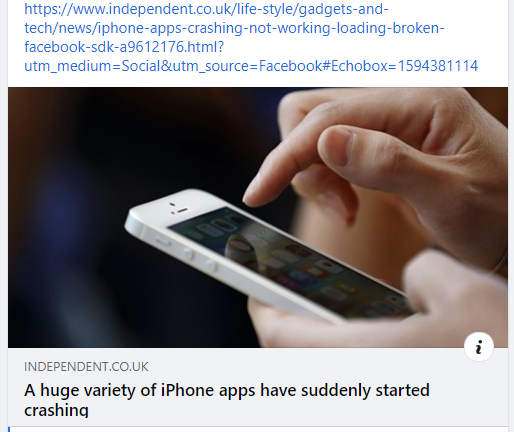Click the grey footer of the preview card
514x432 pixels.
point(258,387)
